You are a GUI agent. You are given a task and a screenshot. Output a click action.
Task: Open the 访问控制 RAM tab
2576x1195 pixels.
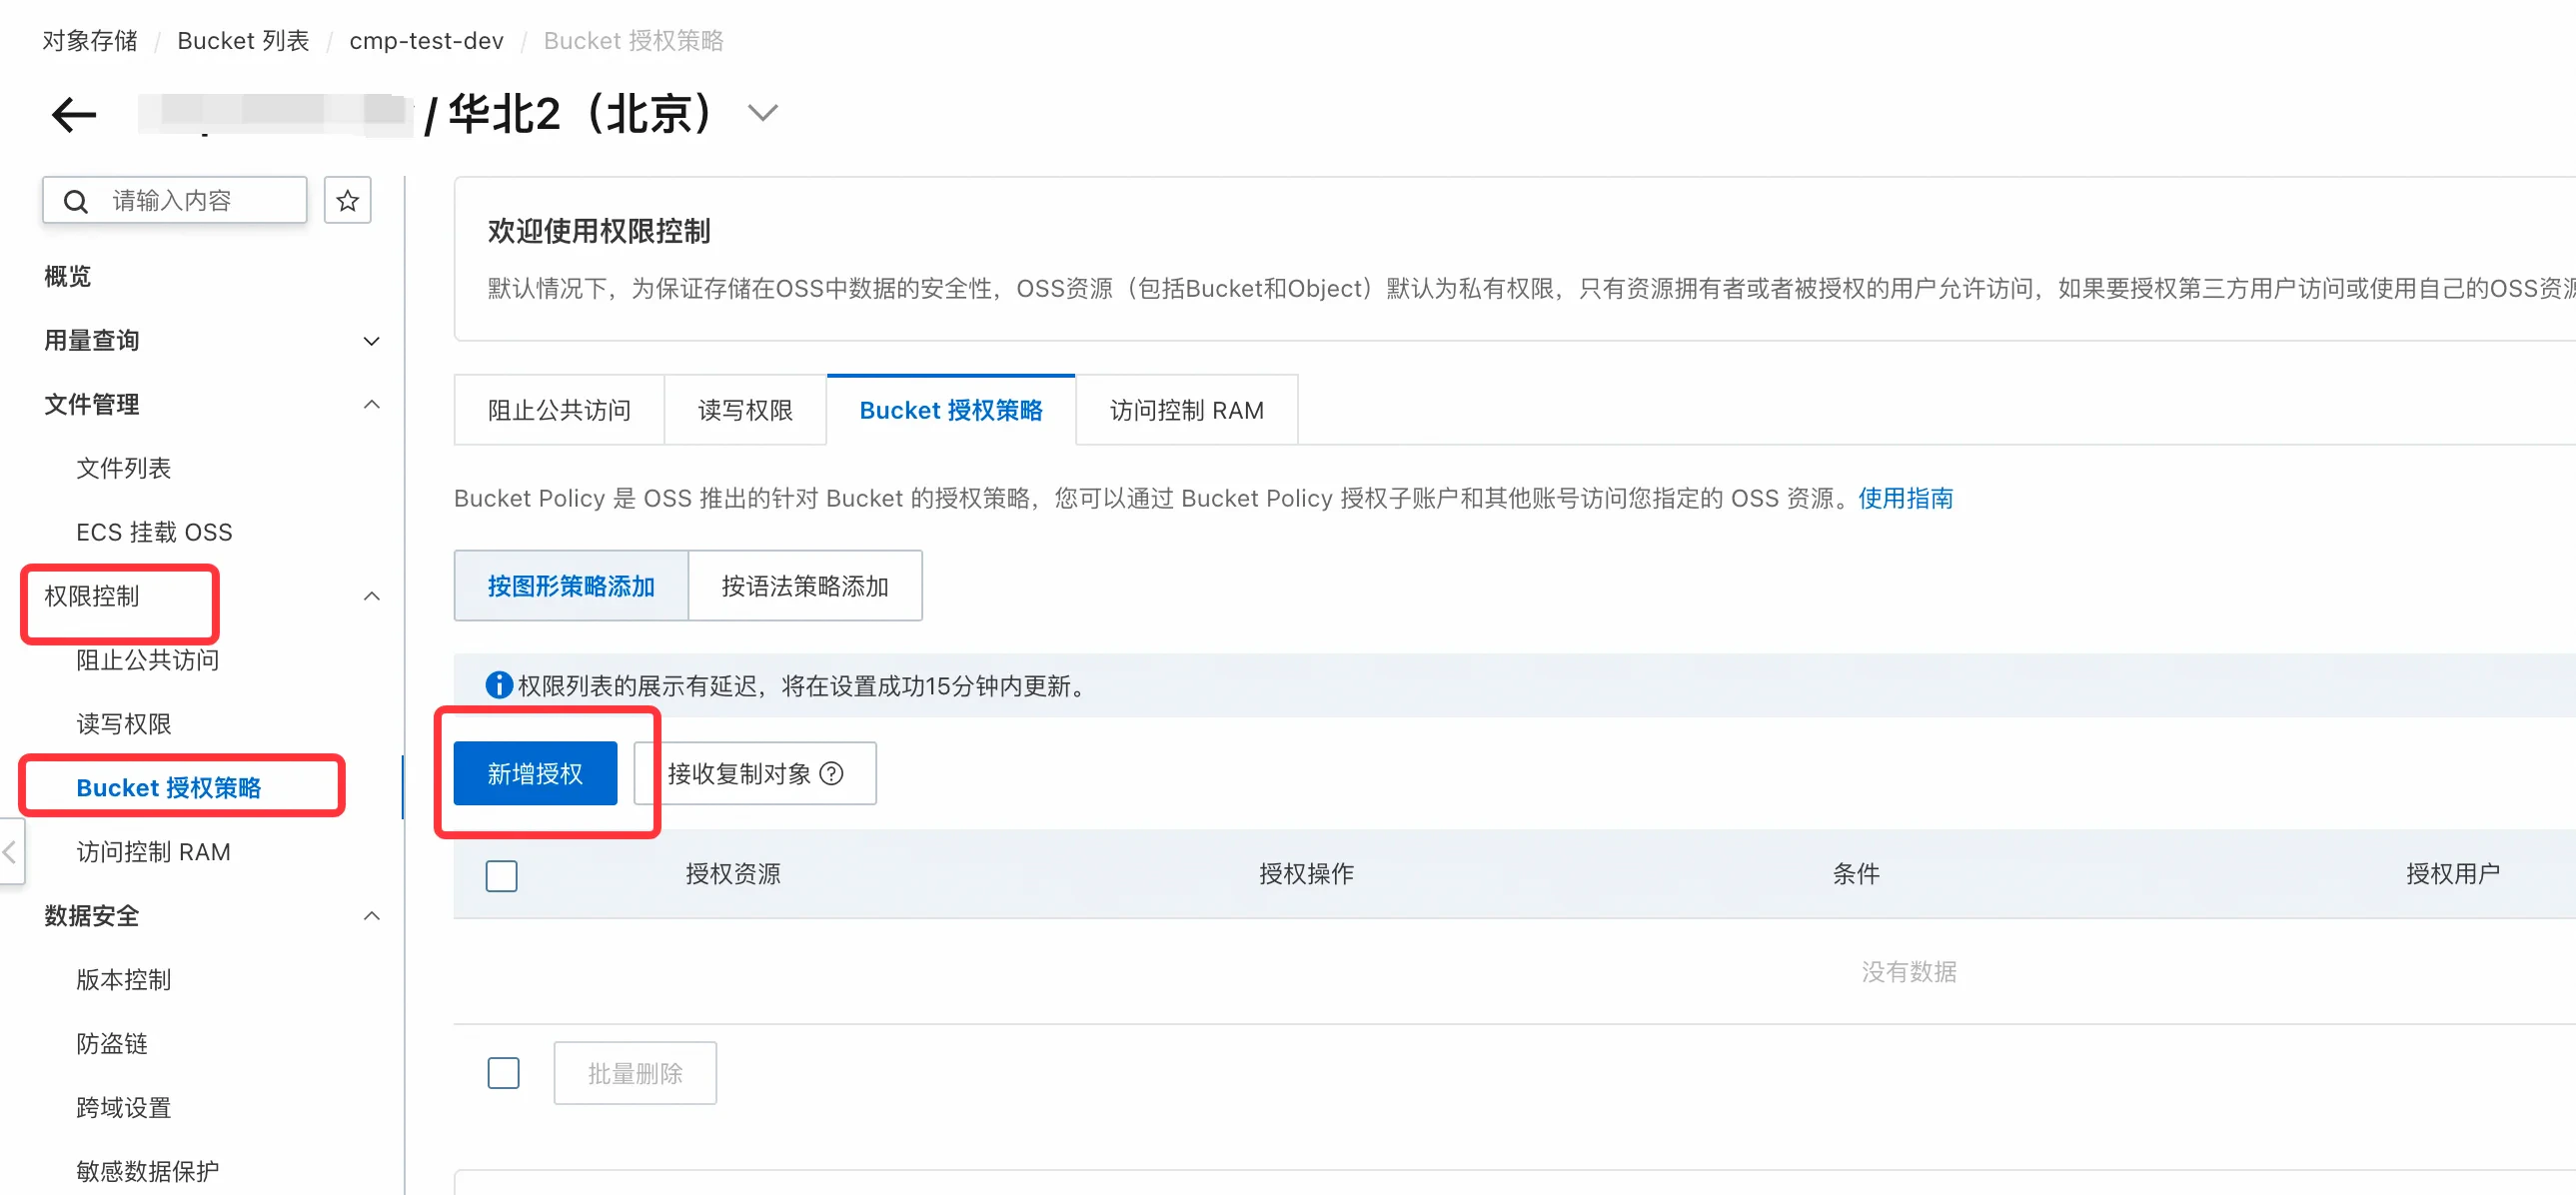coord(1186,410)
